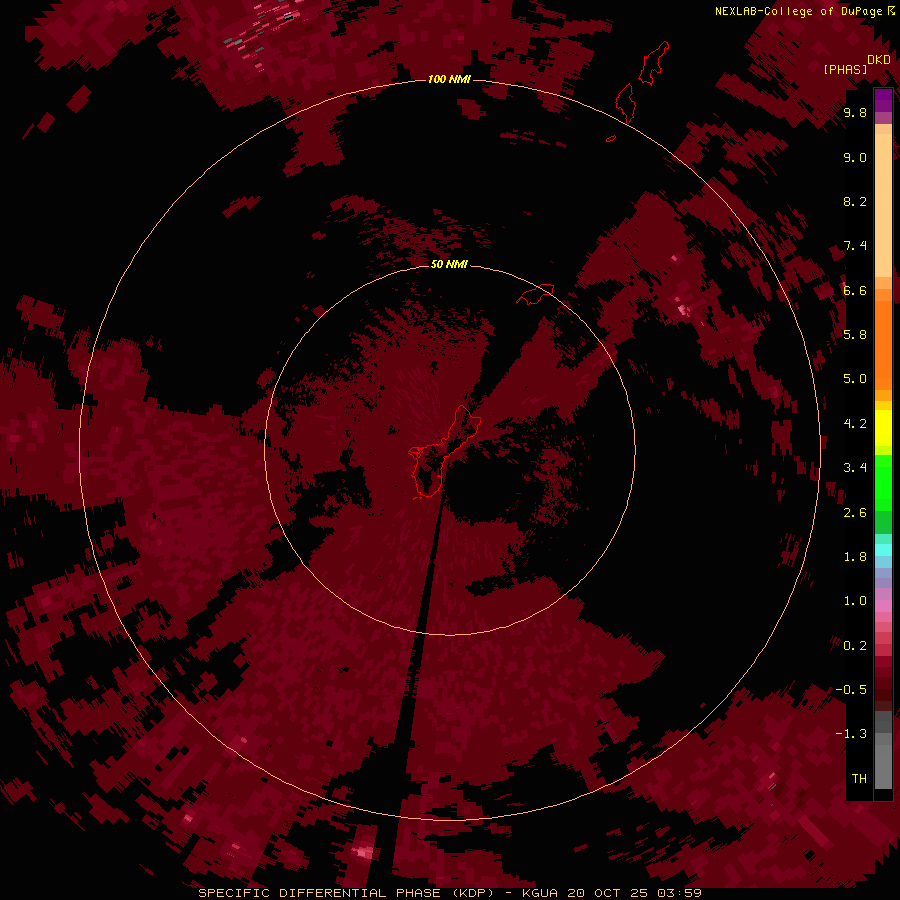Click the 03:59 timestamp
The height and width of the screenshot is (900, 900).
click(680, 893)
